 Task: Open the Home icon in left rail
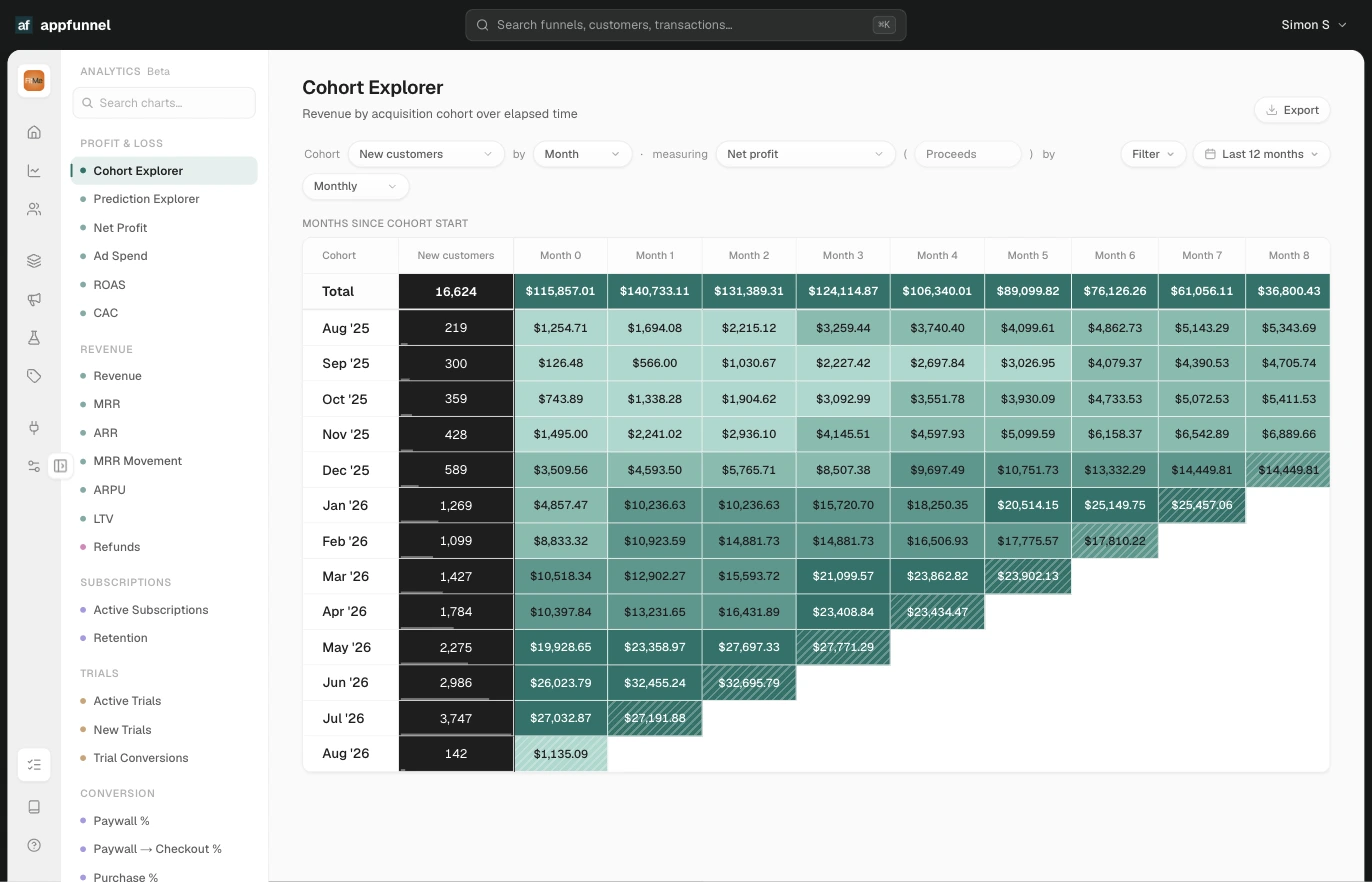(x=34, y=132)
